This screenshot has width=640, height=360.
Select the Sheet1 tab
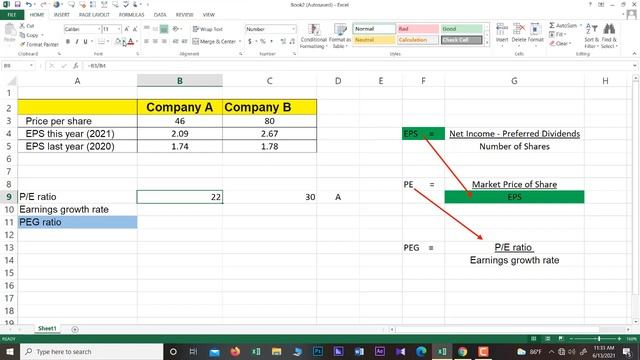tap(47, 329)
